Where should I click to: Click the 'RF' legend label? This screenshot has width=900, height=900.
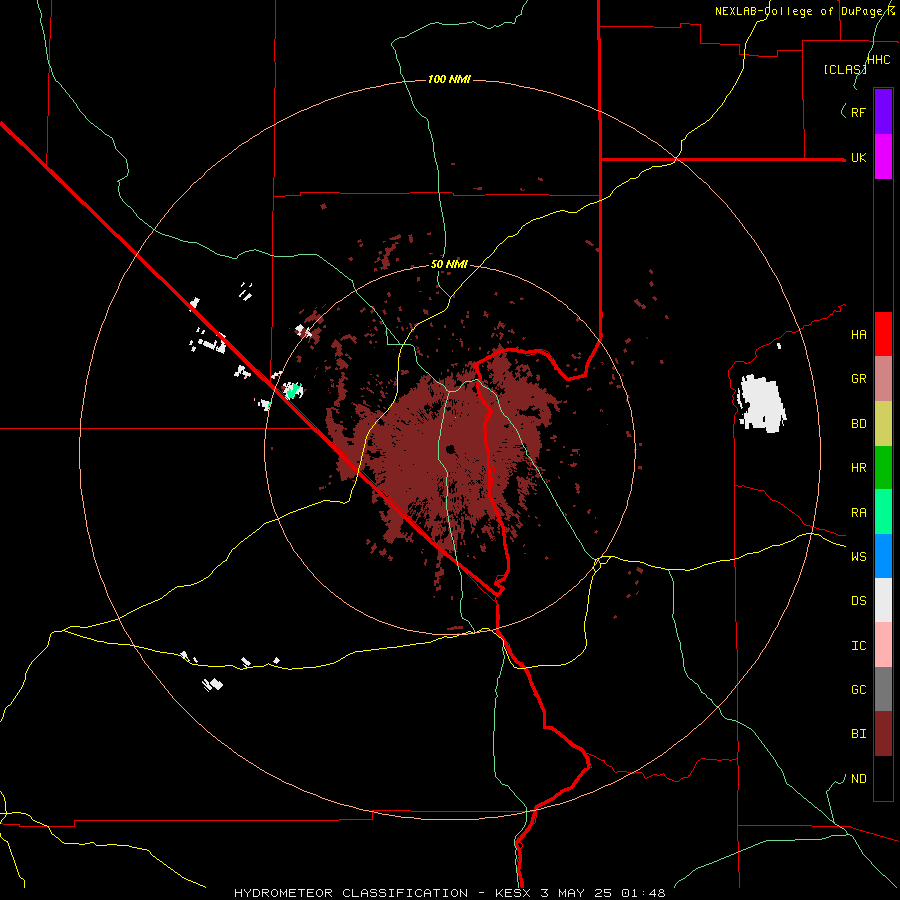point(859,112)
